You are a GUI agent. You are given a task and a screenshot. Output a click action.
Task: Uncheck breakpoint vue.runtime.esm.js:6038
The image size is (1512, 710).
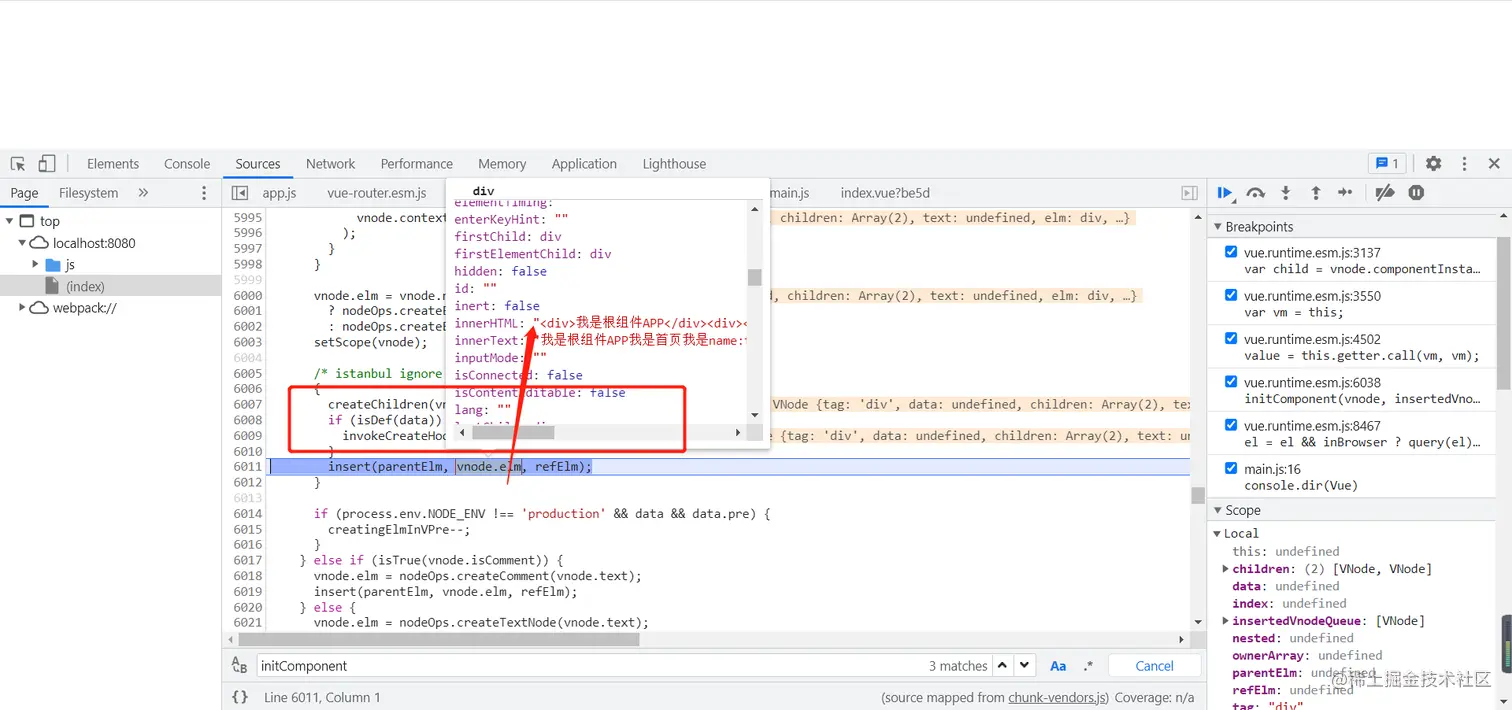[1231, 381]
